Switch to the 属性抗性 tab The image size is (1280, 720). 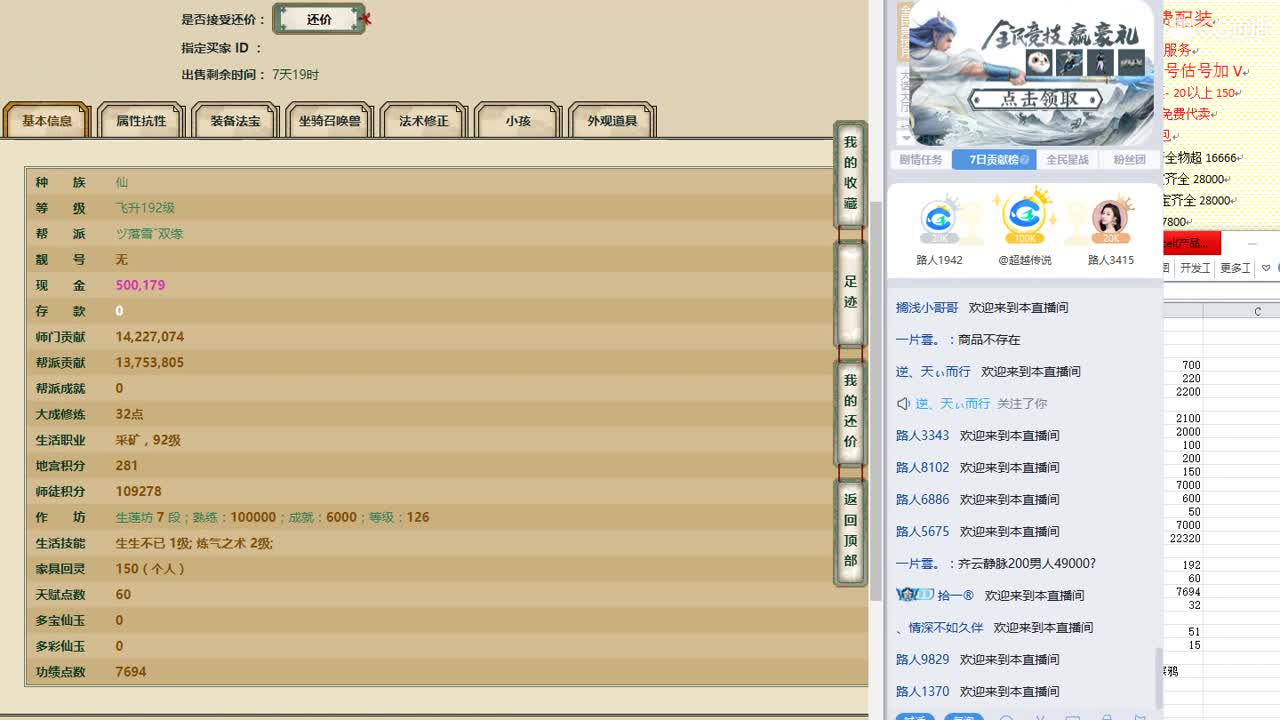141,121
